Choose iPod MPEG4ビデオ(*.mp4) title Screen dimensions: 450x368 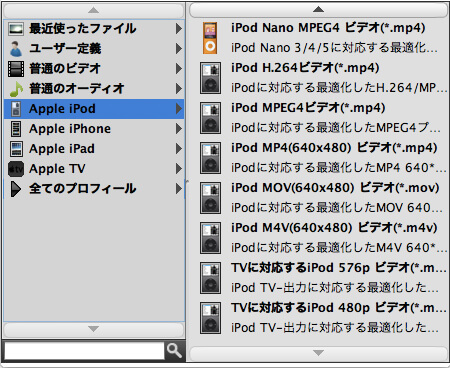click(x=308, y=108)
